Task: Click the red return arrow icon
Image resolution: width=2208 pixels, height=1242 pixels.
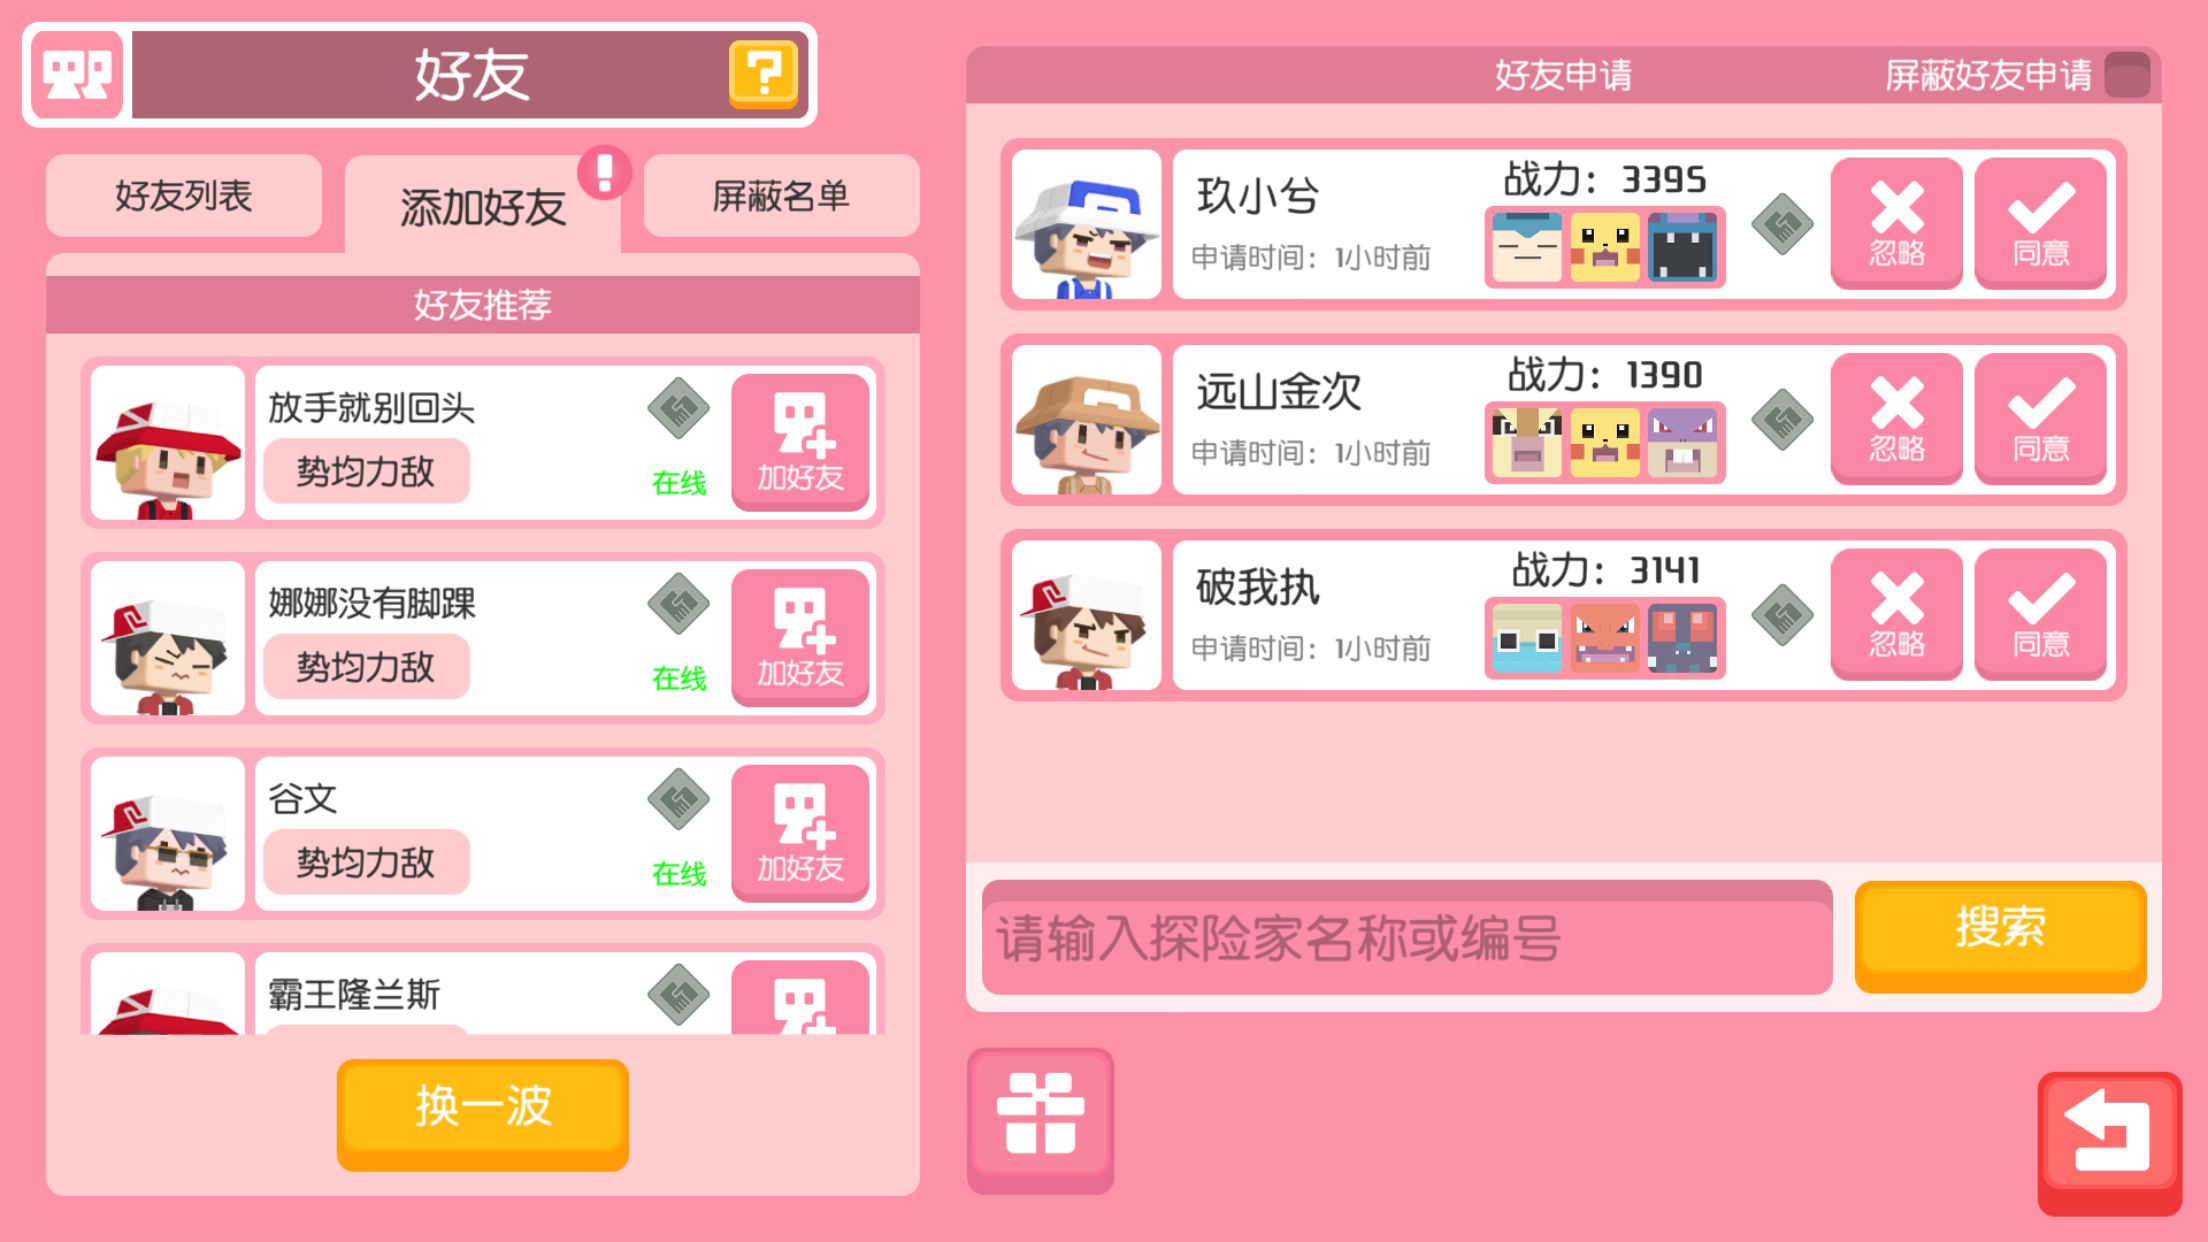Action: pyautogui.click(x=2110, y=1143)
